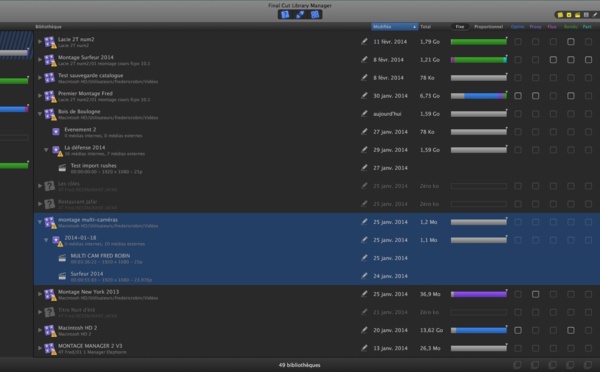Click the green storage bar of Lacie 2T num2
600x372 pixels.
(479, 42)
